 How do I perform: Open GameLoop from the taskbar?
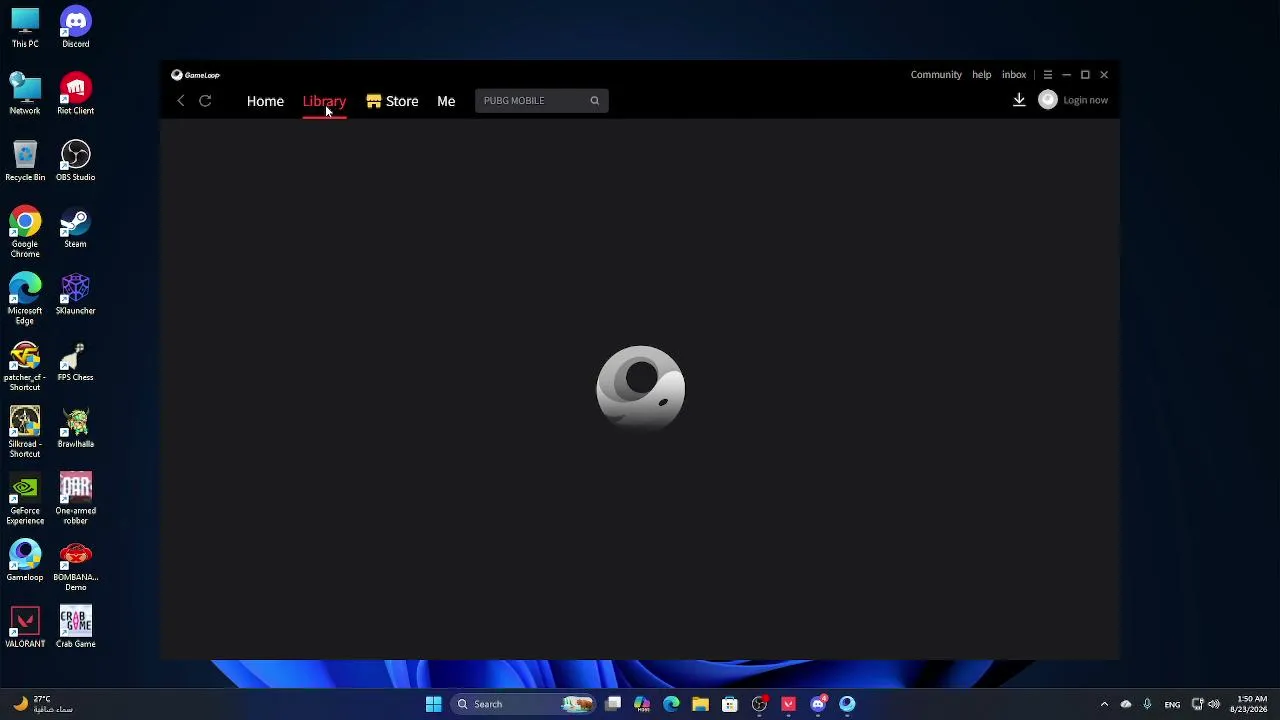pos(847,704)
